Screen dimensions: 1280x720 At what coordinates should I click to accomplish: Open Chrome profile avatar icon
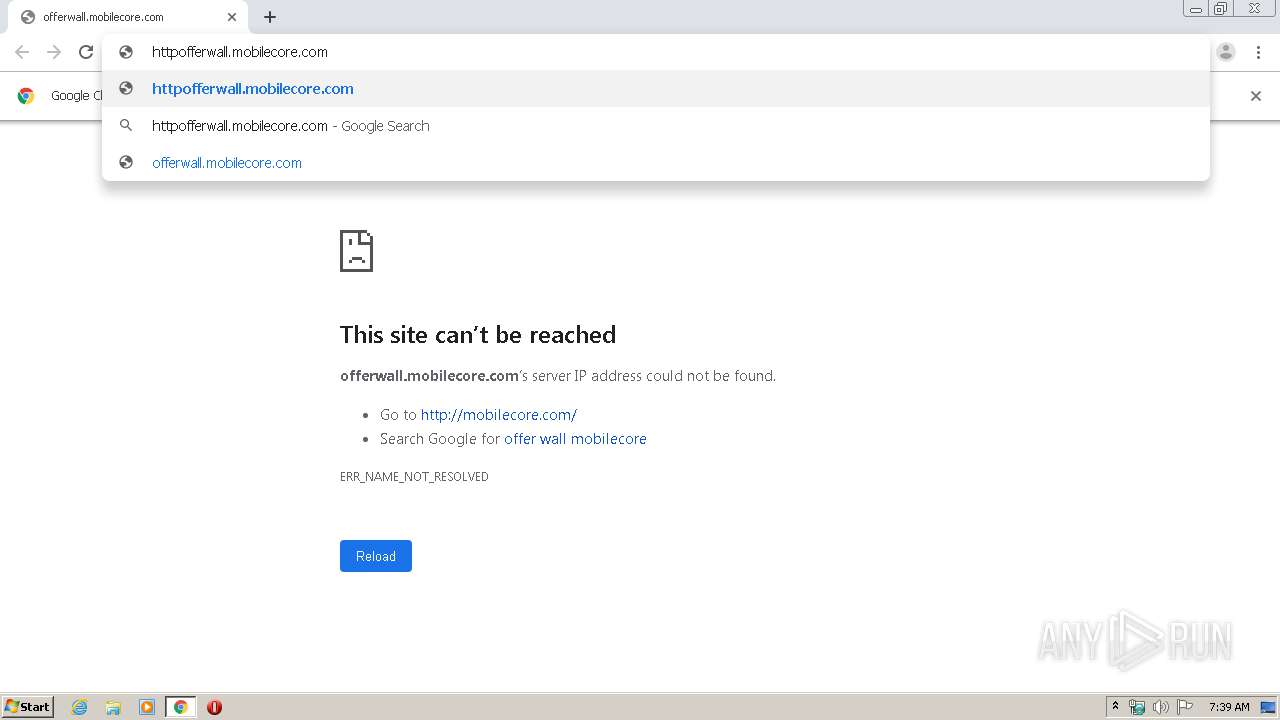tap(1226, 52)
